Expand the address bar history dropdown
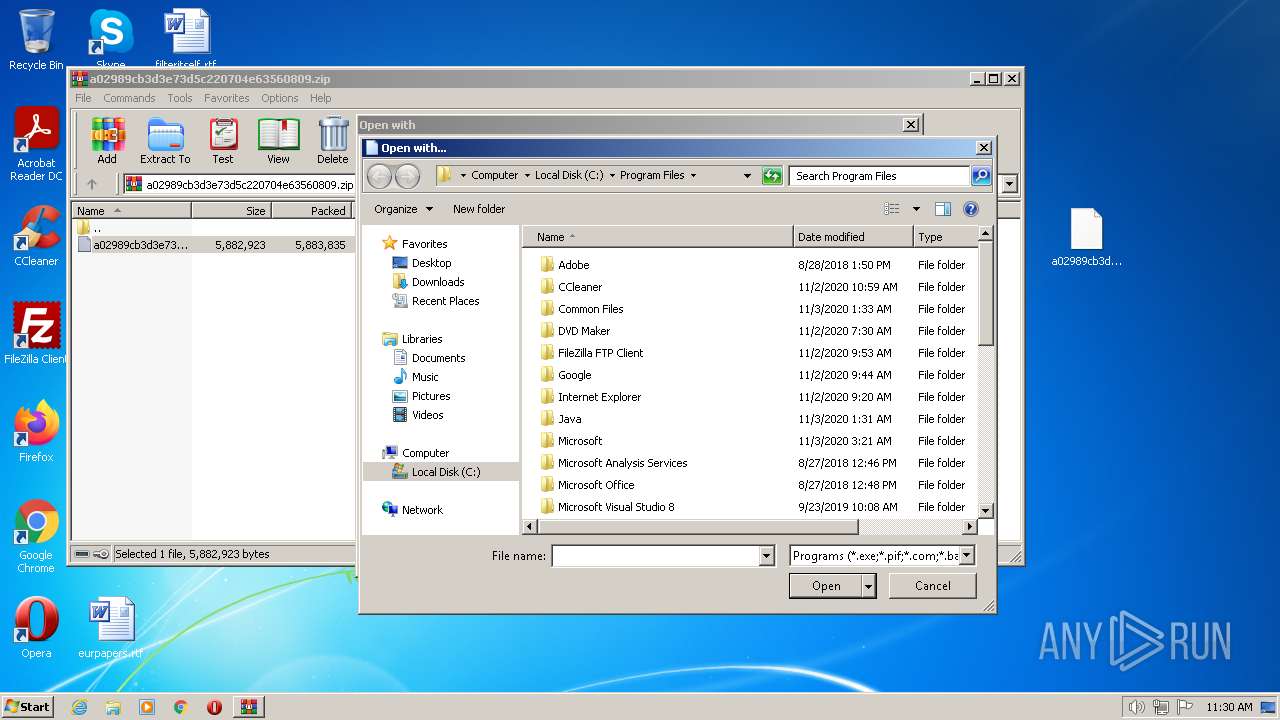 coord(747,175)
